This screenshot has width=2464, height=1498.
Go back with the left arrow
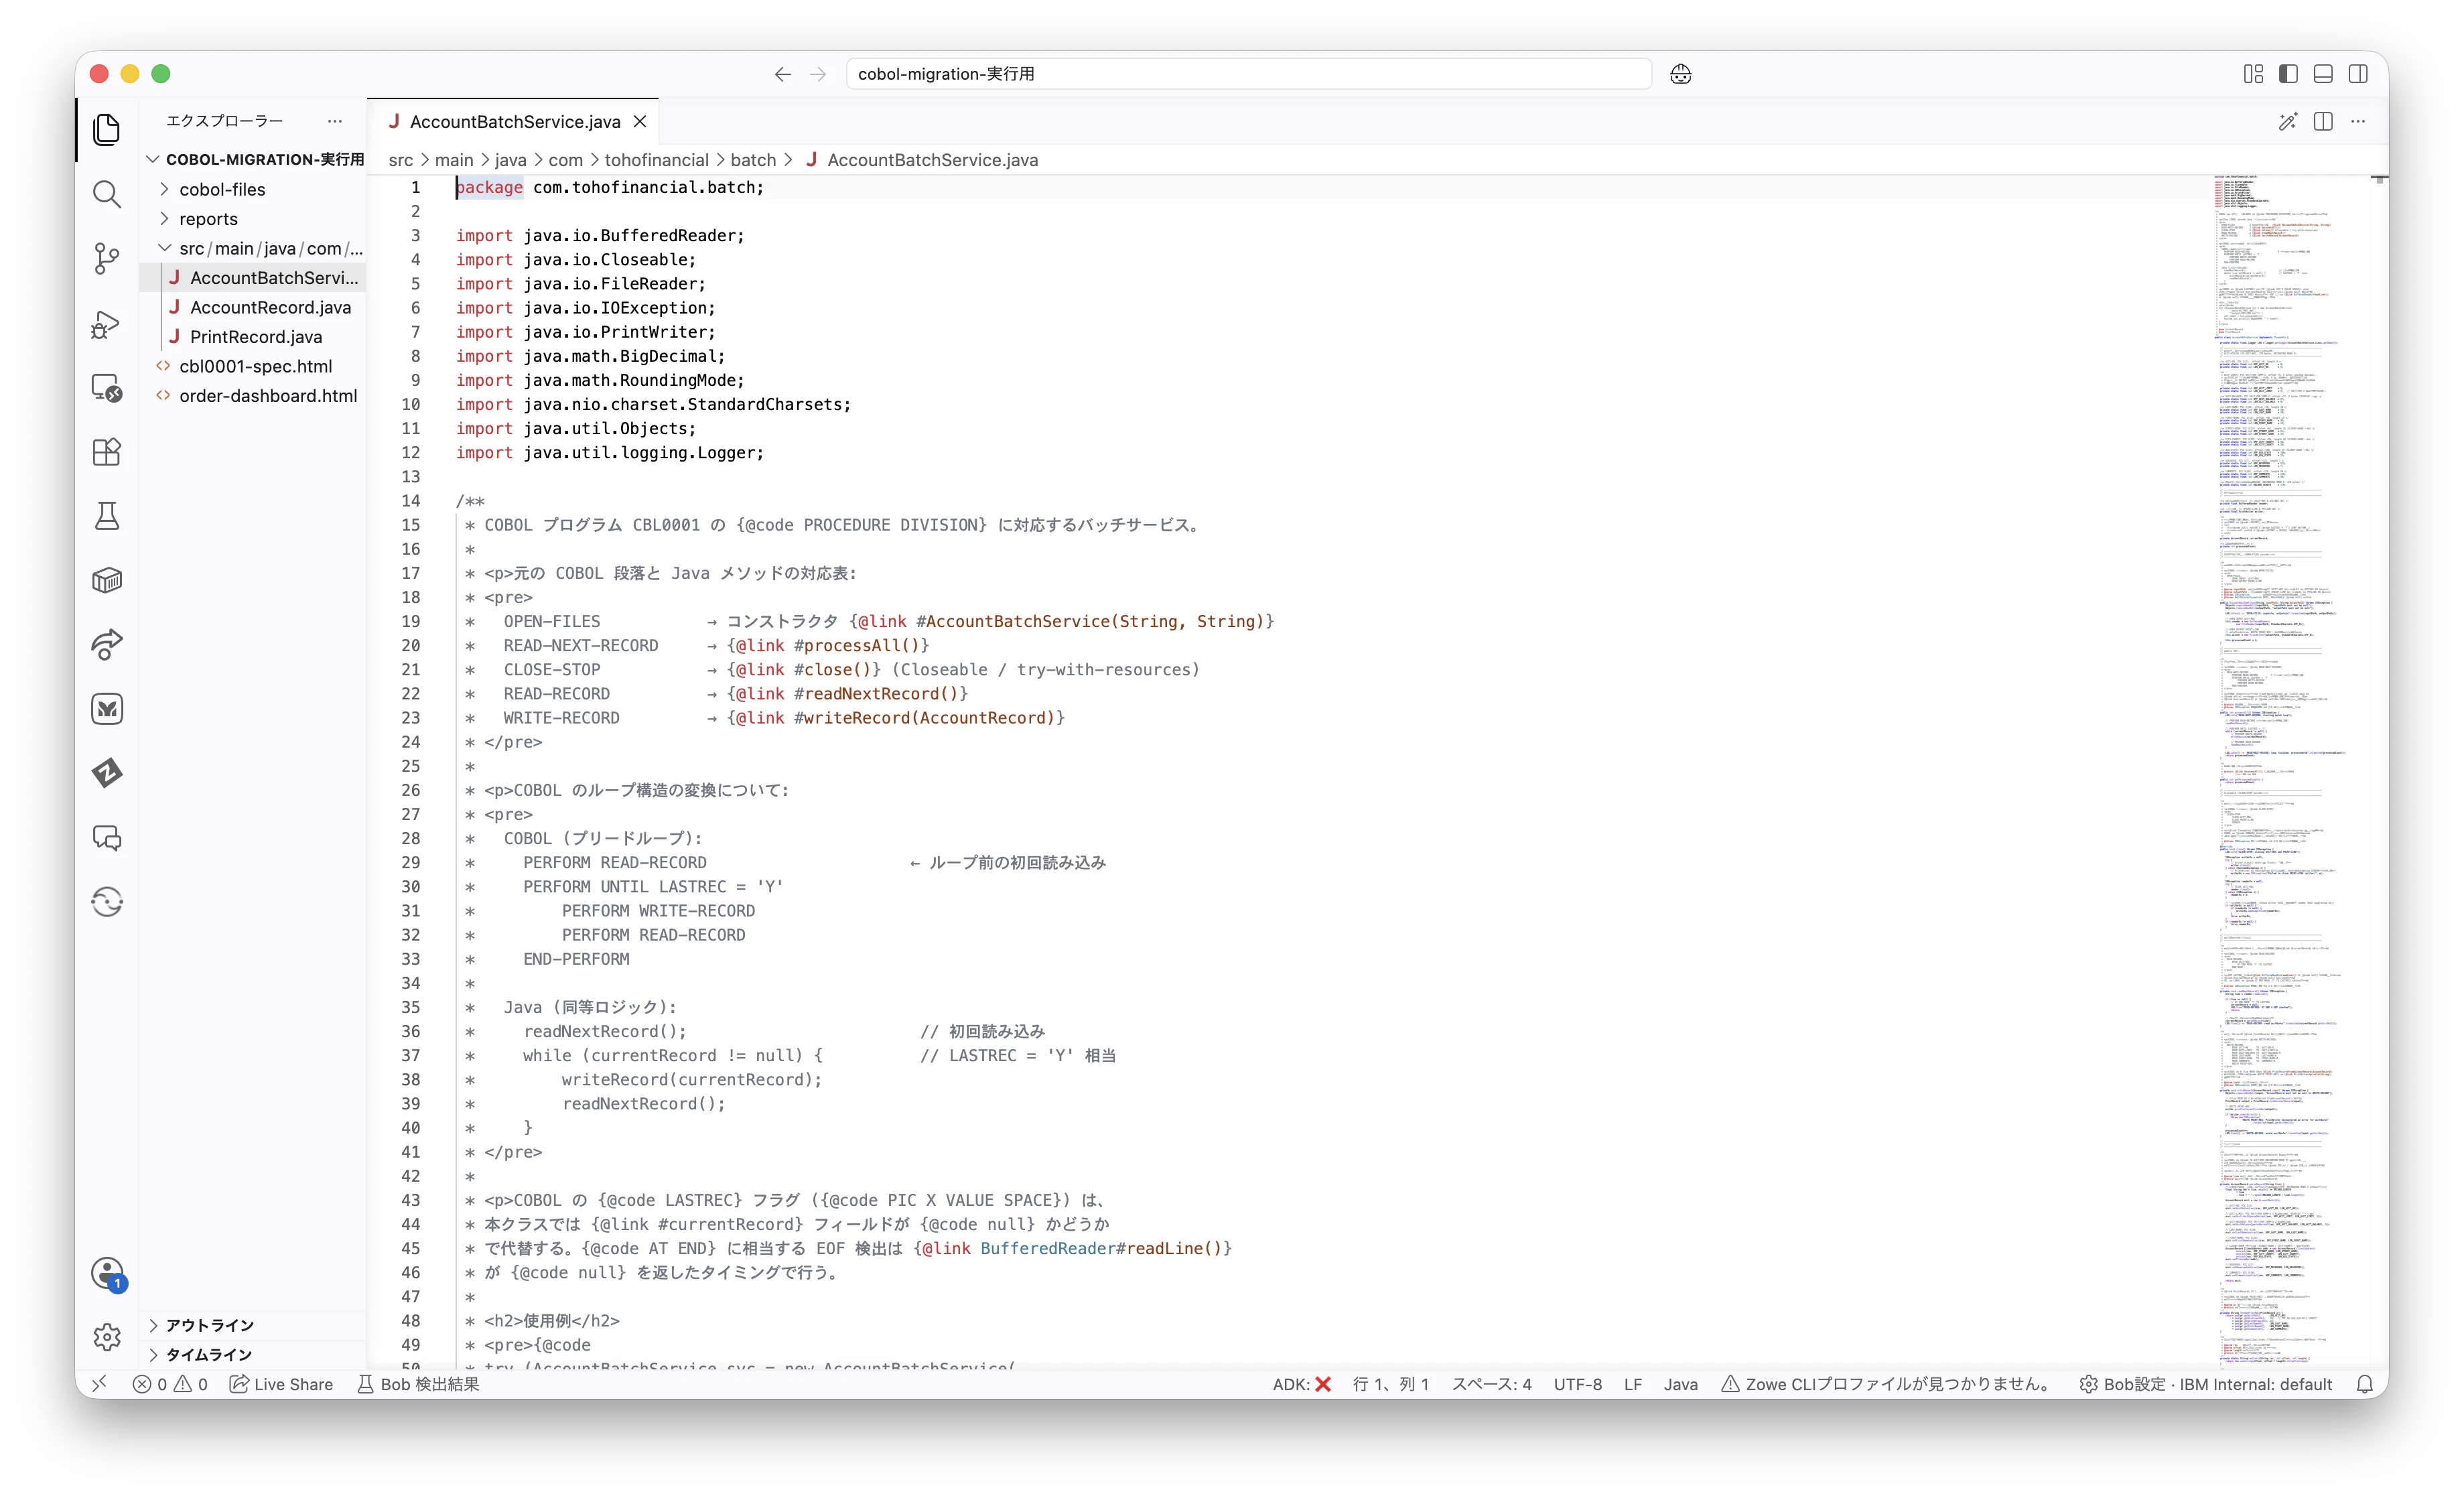(783, 74)
